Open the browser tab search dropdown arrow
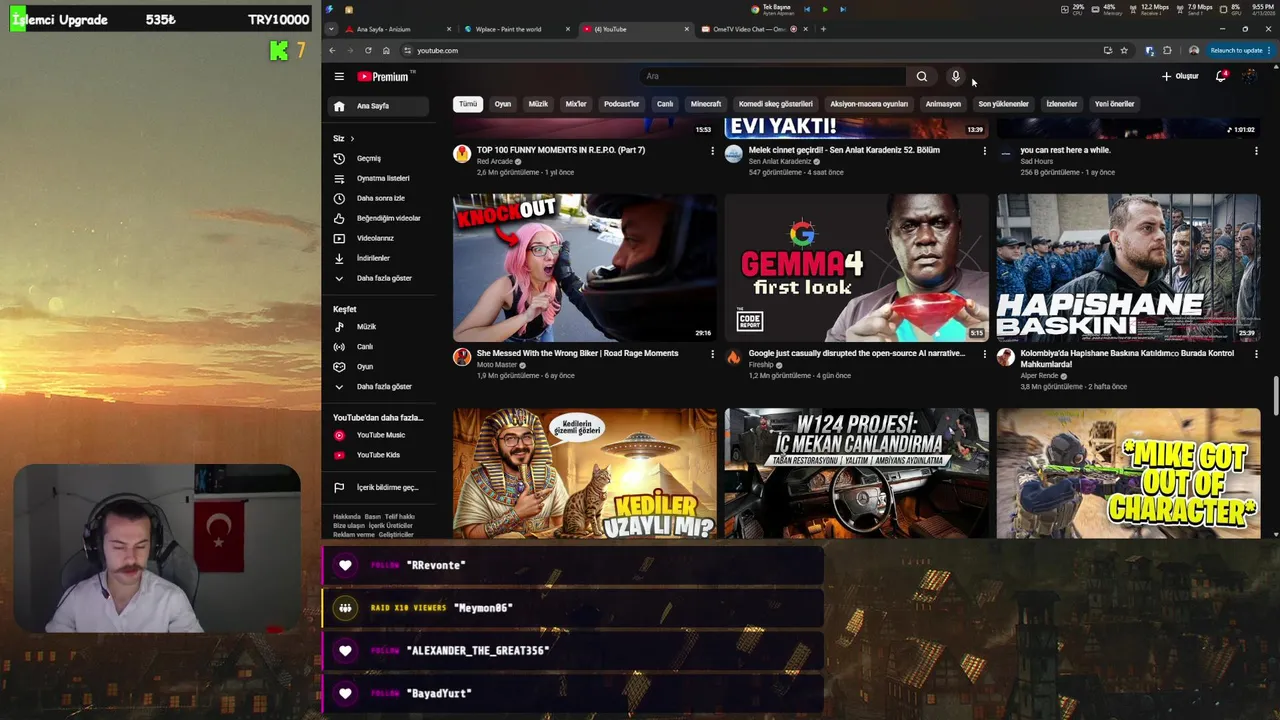Viewport: 1280px width, 720px height. (331, 29)
